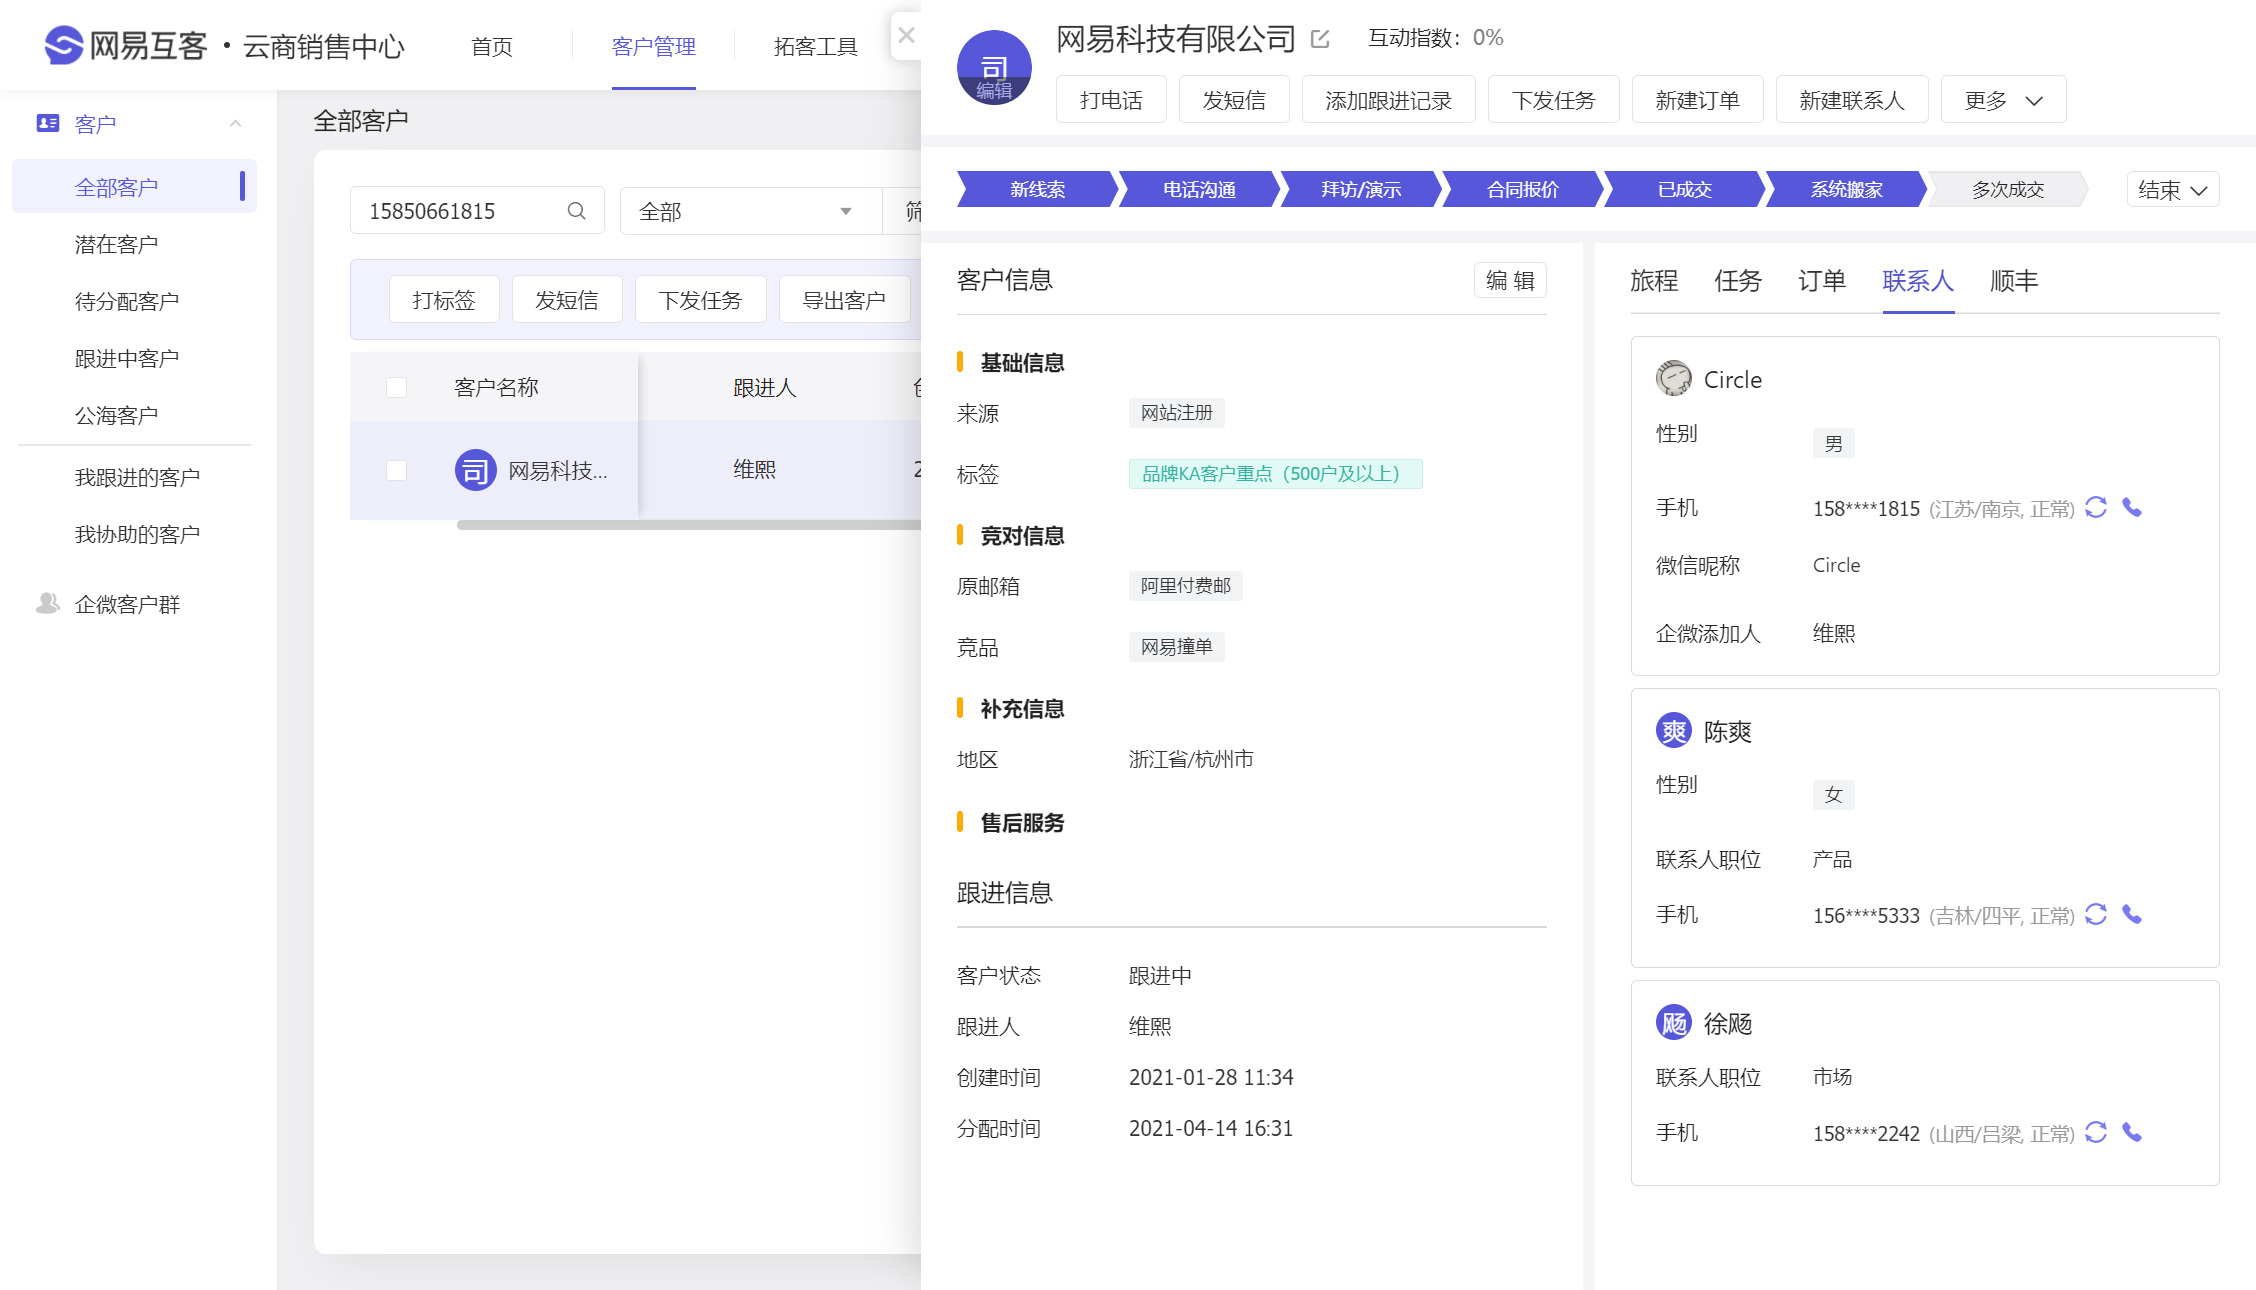2256x1290 pixels.
Task: Click 徐飏's contact avatar
Action: 1674,1023
